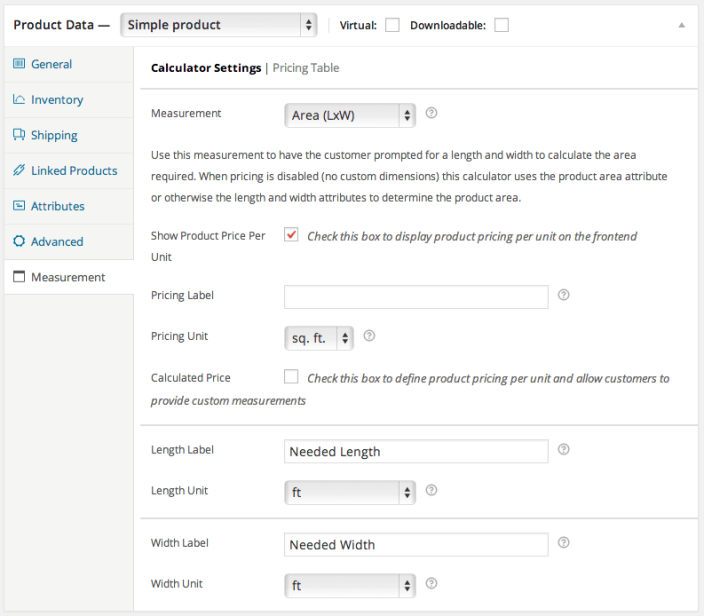The width and height of the screenshot is (704, 616).
Task: Click the help icon beside Width Label field
Action: [563, 543]
